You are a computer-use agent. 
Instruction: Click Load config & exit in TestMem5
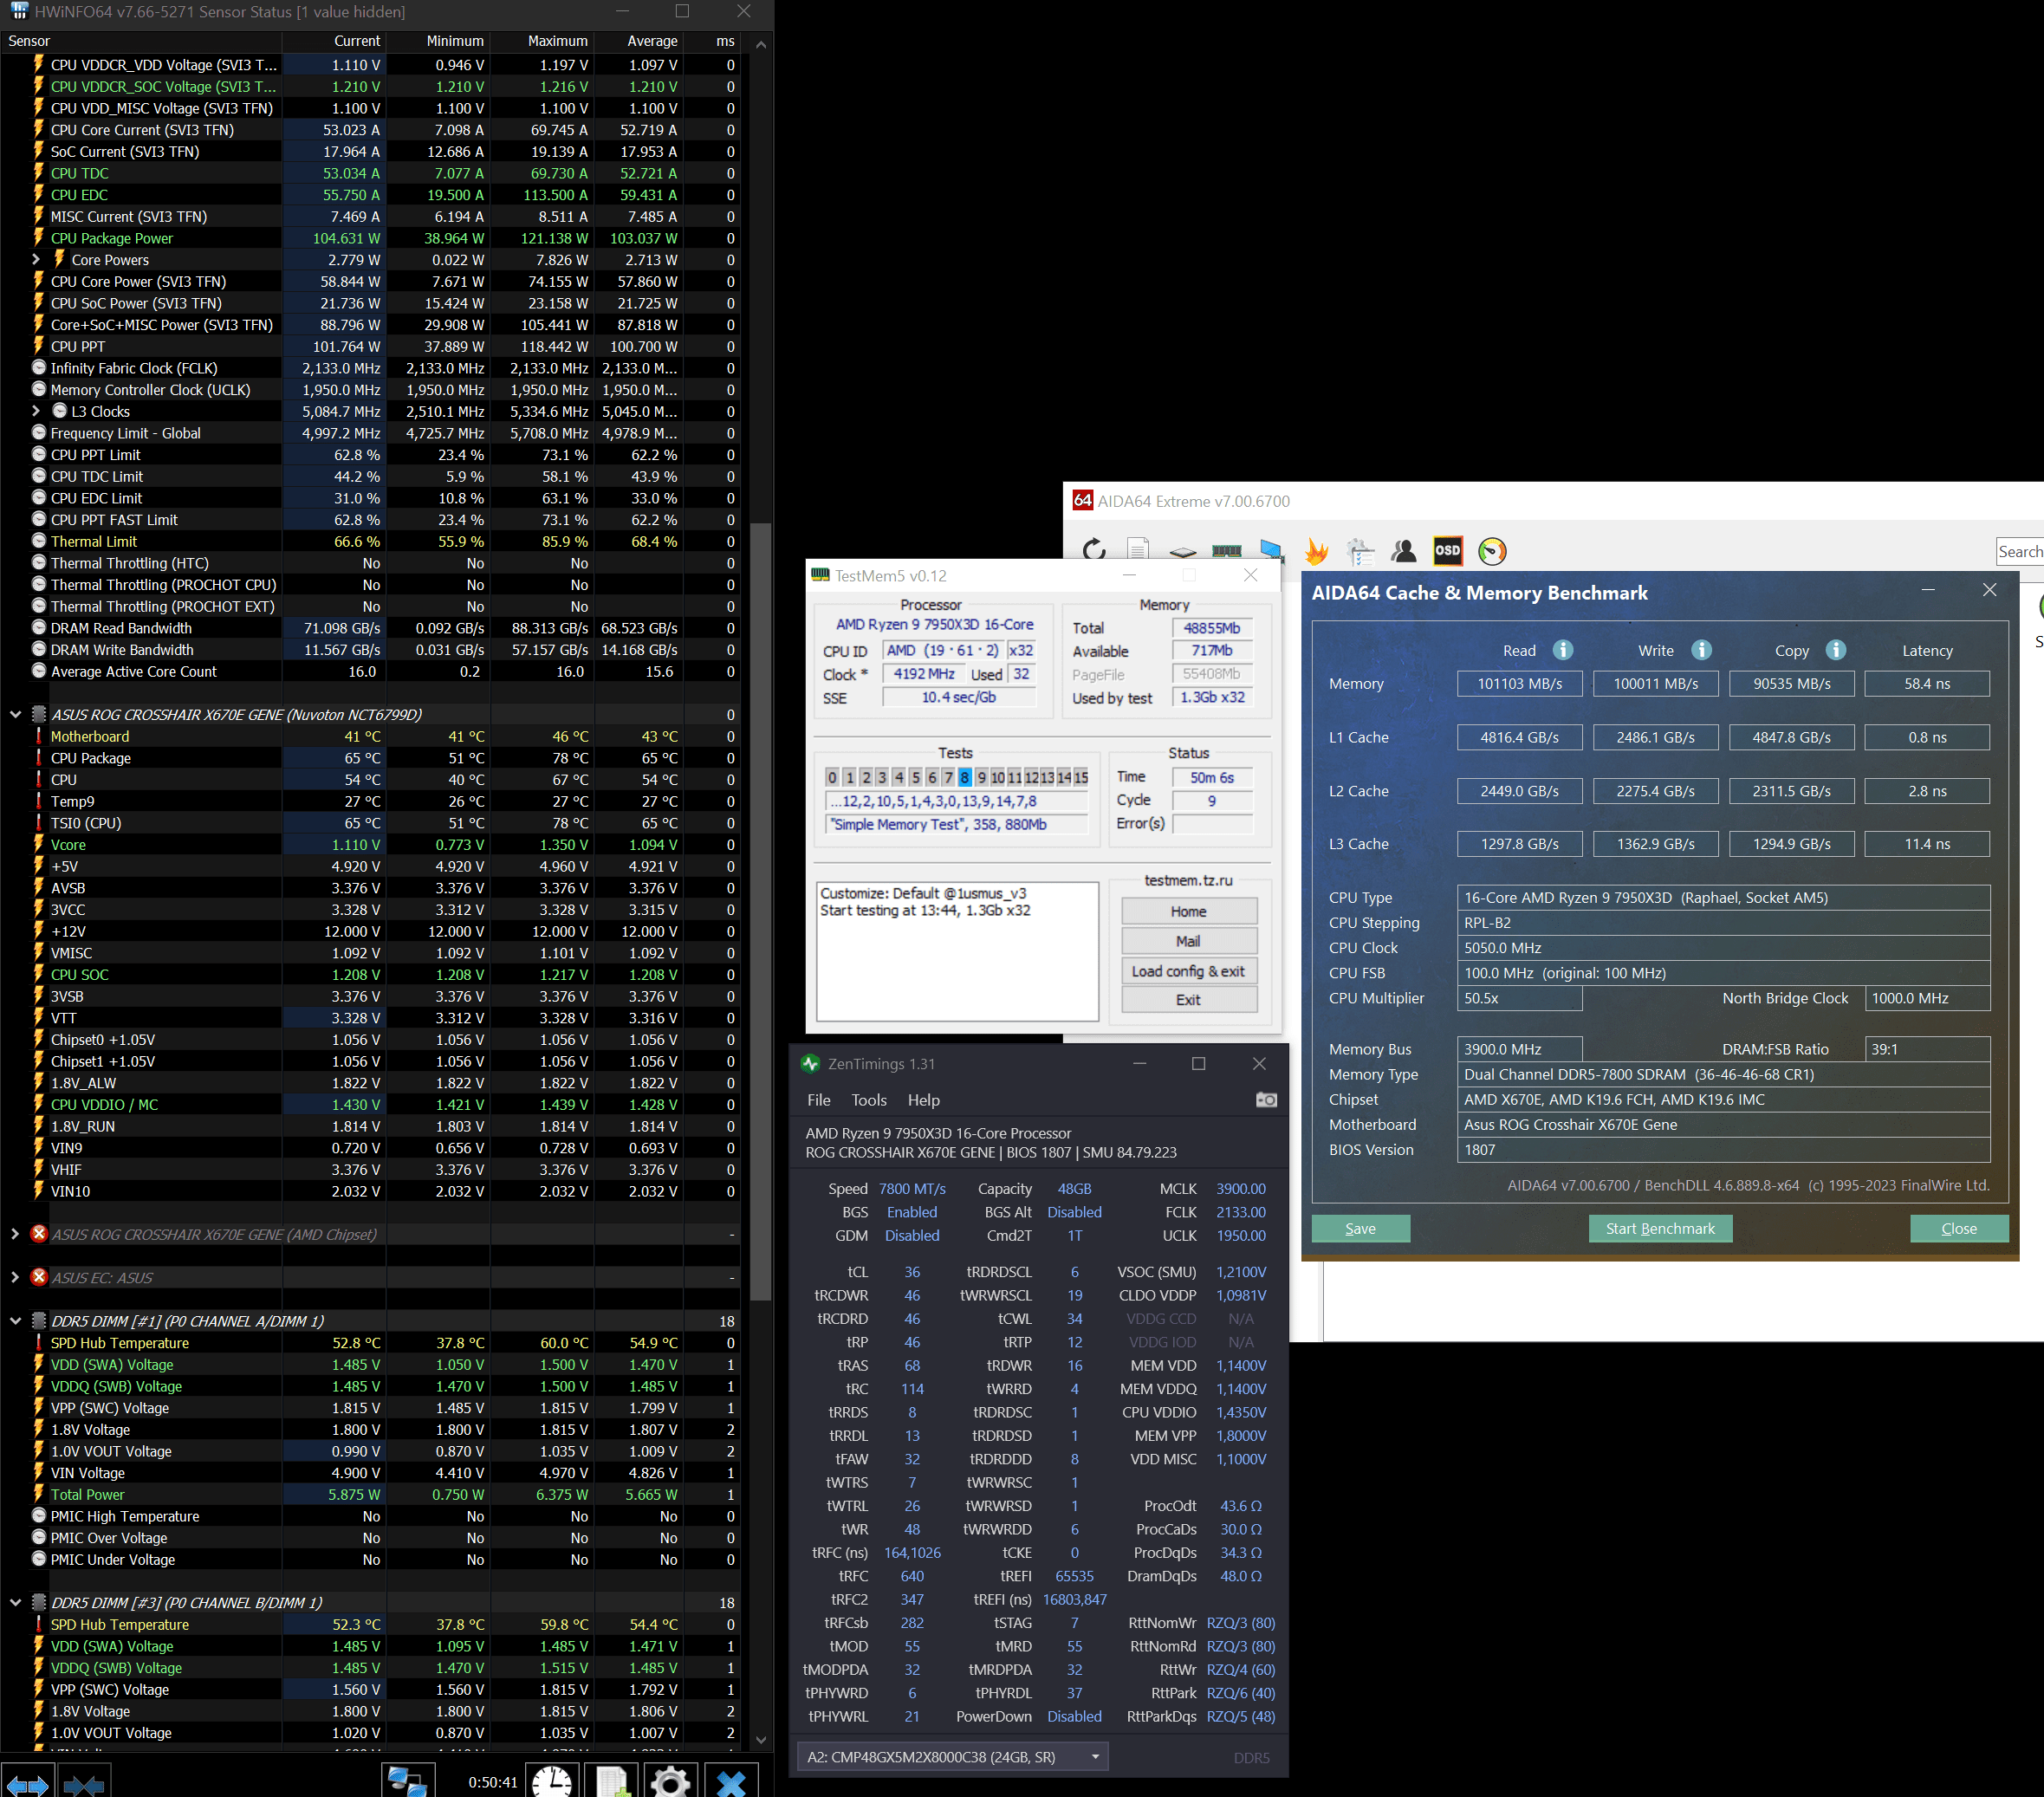click(1187, 971)
